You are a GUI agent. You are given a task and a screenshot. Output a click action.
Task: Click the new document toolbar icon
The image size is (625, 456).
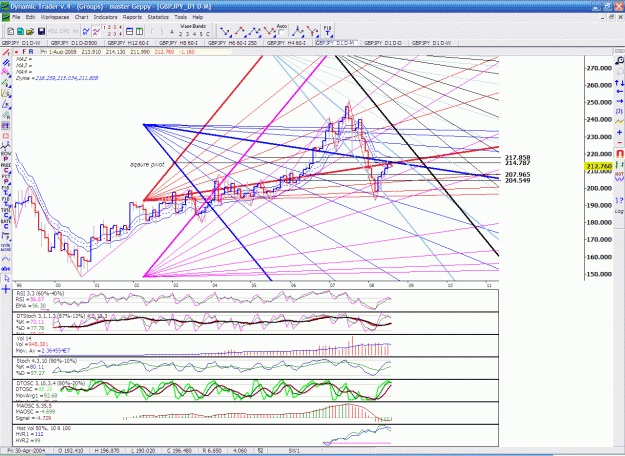[x=11, y=31]
